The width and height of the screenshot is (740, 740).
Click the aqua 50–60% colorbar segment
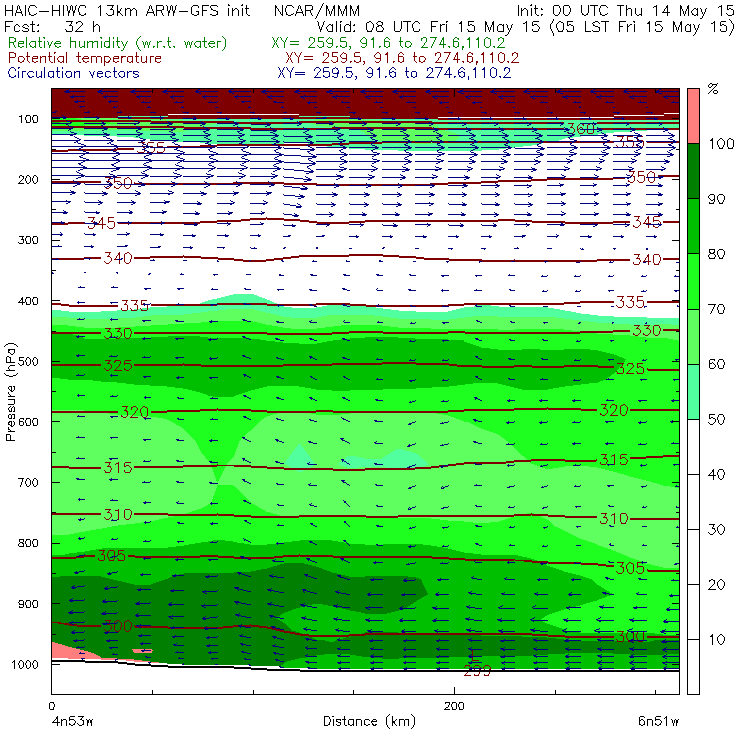pyautogui.click(x=693, y=391)
